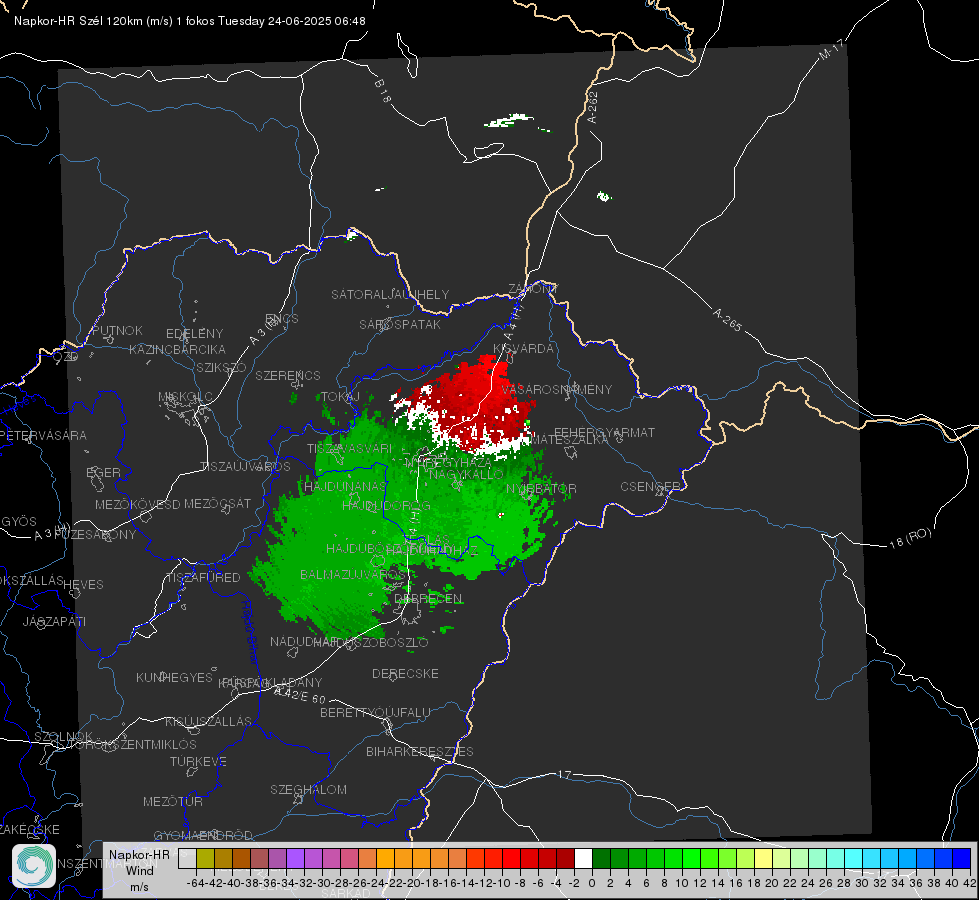Select the EGER city label
This screenshot has height=900, width=979.
click(x=103, y=473)
